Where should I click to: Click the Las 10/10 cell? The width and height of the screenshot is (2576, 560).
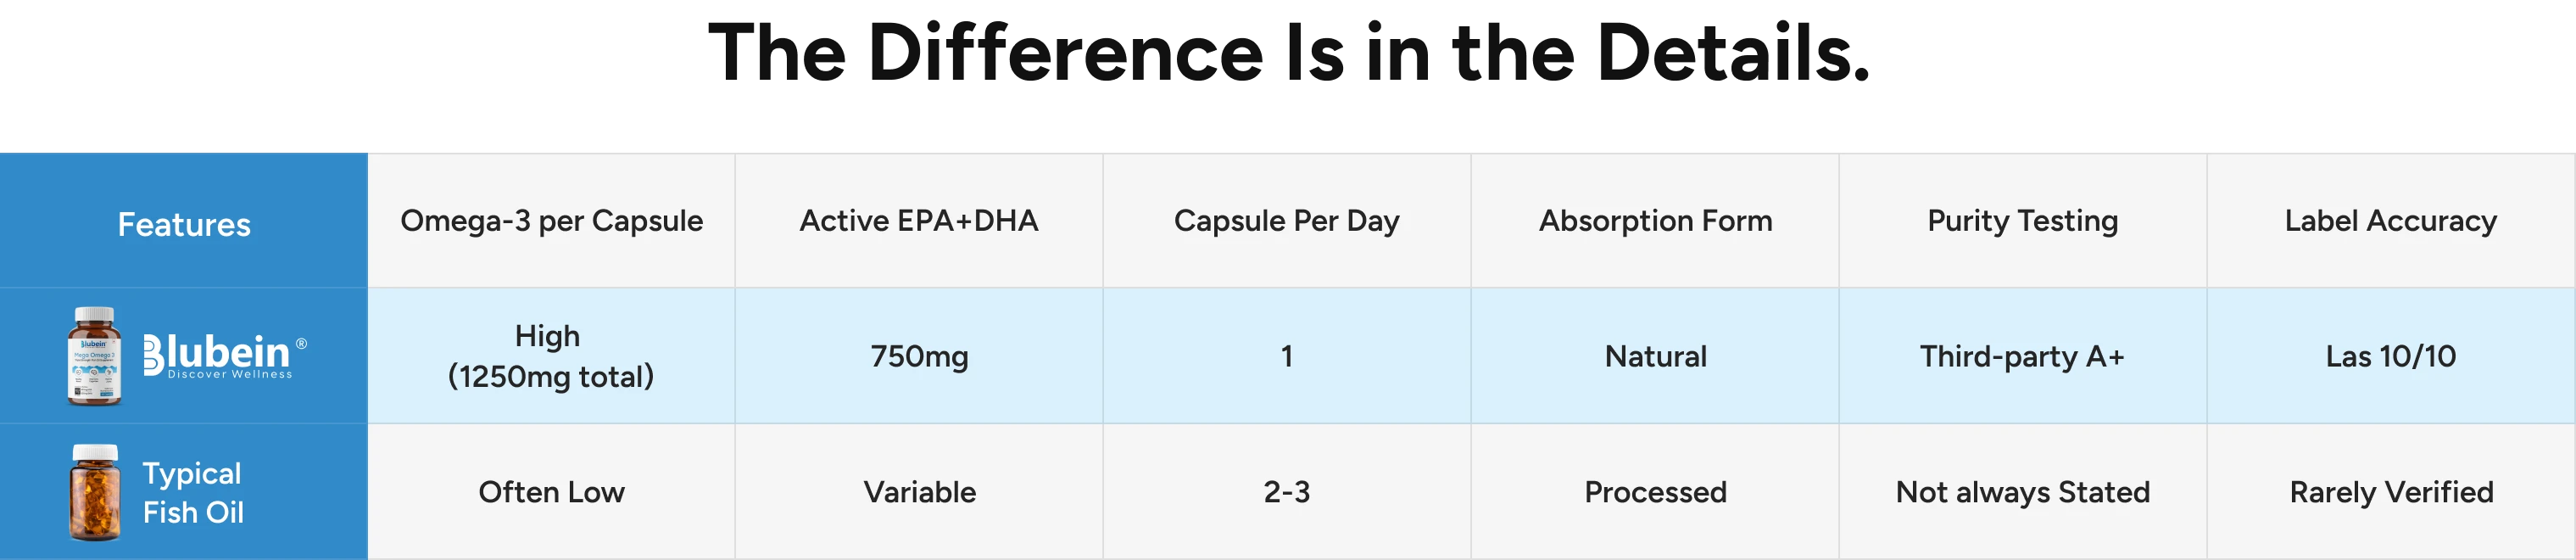coord(2390,356)
